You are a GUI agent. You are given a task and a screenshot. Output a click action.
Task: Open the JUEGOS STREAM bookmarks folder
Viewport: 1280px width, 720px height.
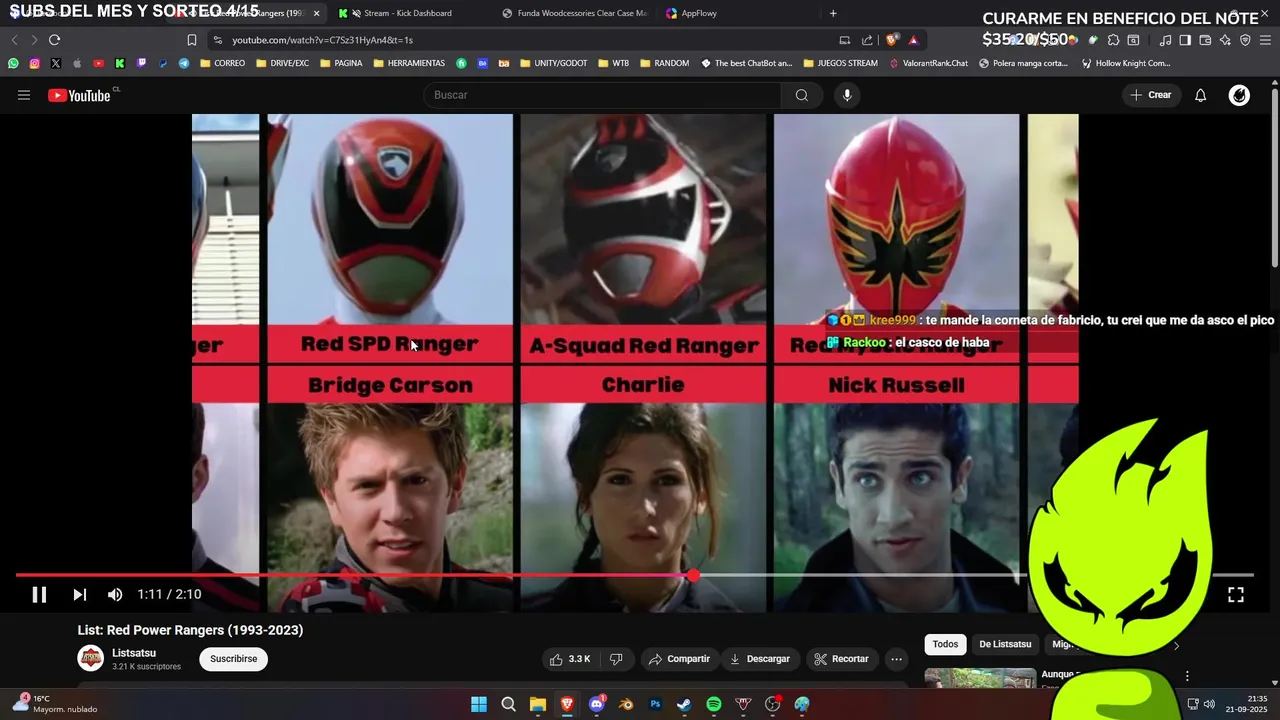point(840,63)
